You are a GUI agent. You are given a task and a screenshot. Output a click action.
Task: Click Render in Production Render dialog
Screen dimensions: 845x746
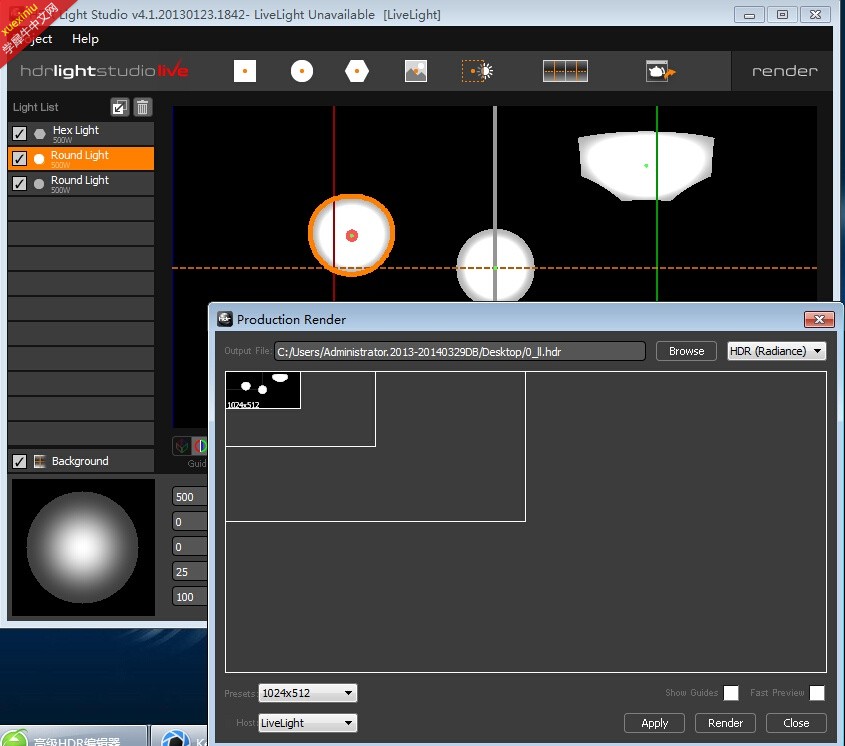pos(725,723)
